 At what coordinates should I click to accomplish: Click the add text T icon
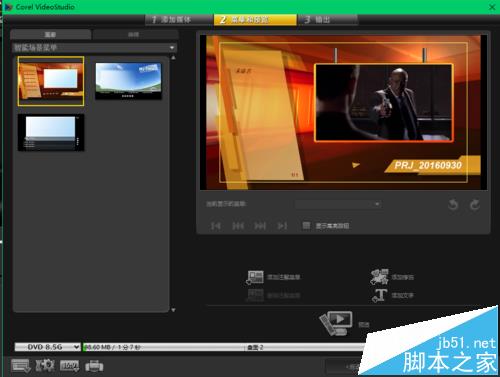tap(379, 296)
